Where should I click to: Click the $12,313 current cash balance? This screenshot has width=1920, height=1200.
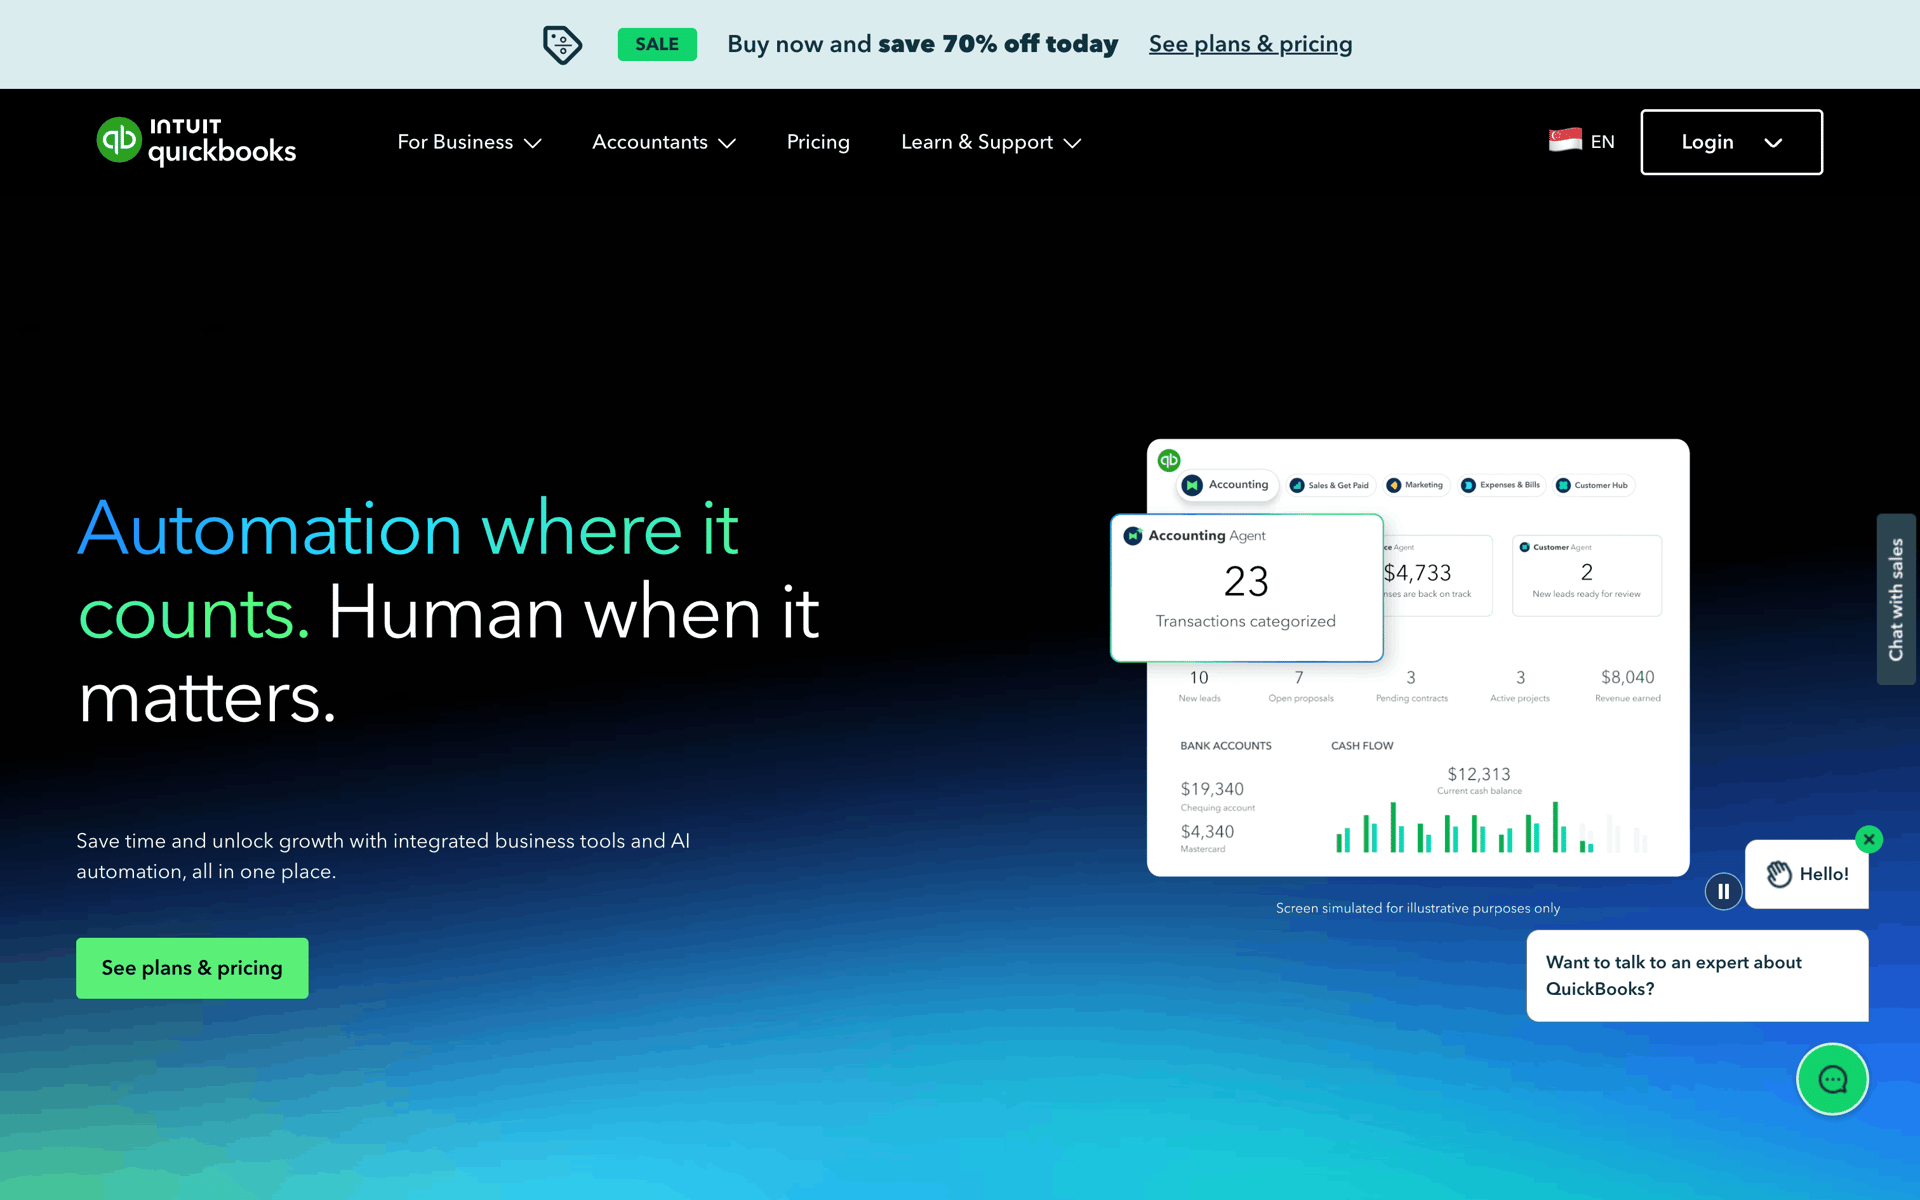1479,780
